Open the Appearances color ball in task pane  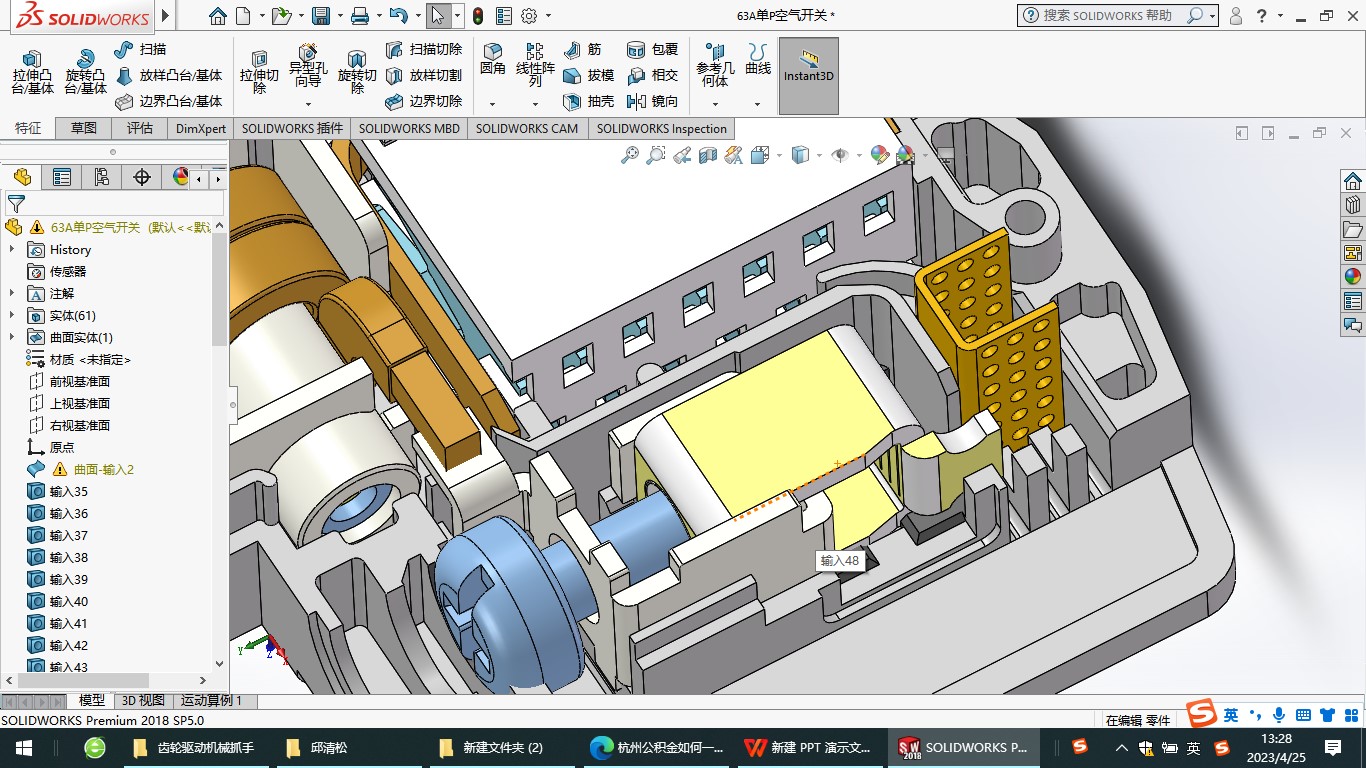(x=1352, y=276)
